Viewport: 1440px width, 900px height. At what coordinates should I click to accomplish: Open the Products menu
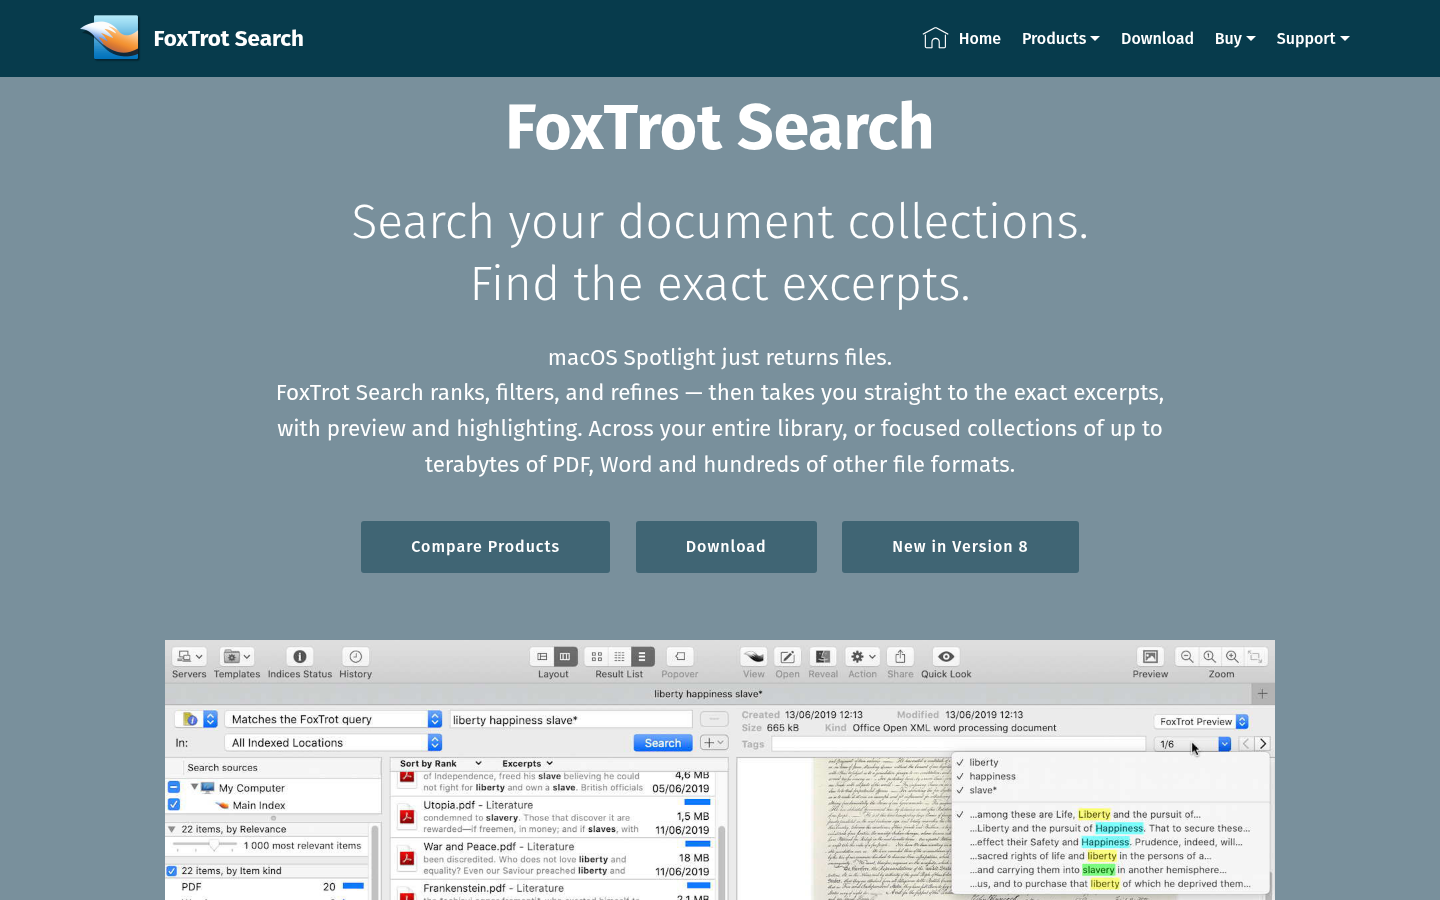tap(1060, 38)
